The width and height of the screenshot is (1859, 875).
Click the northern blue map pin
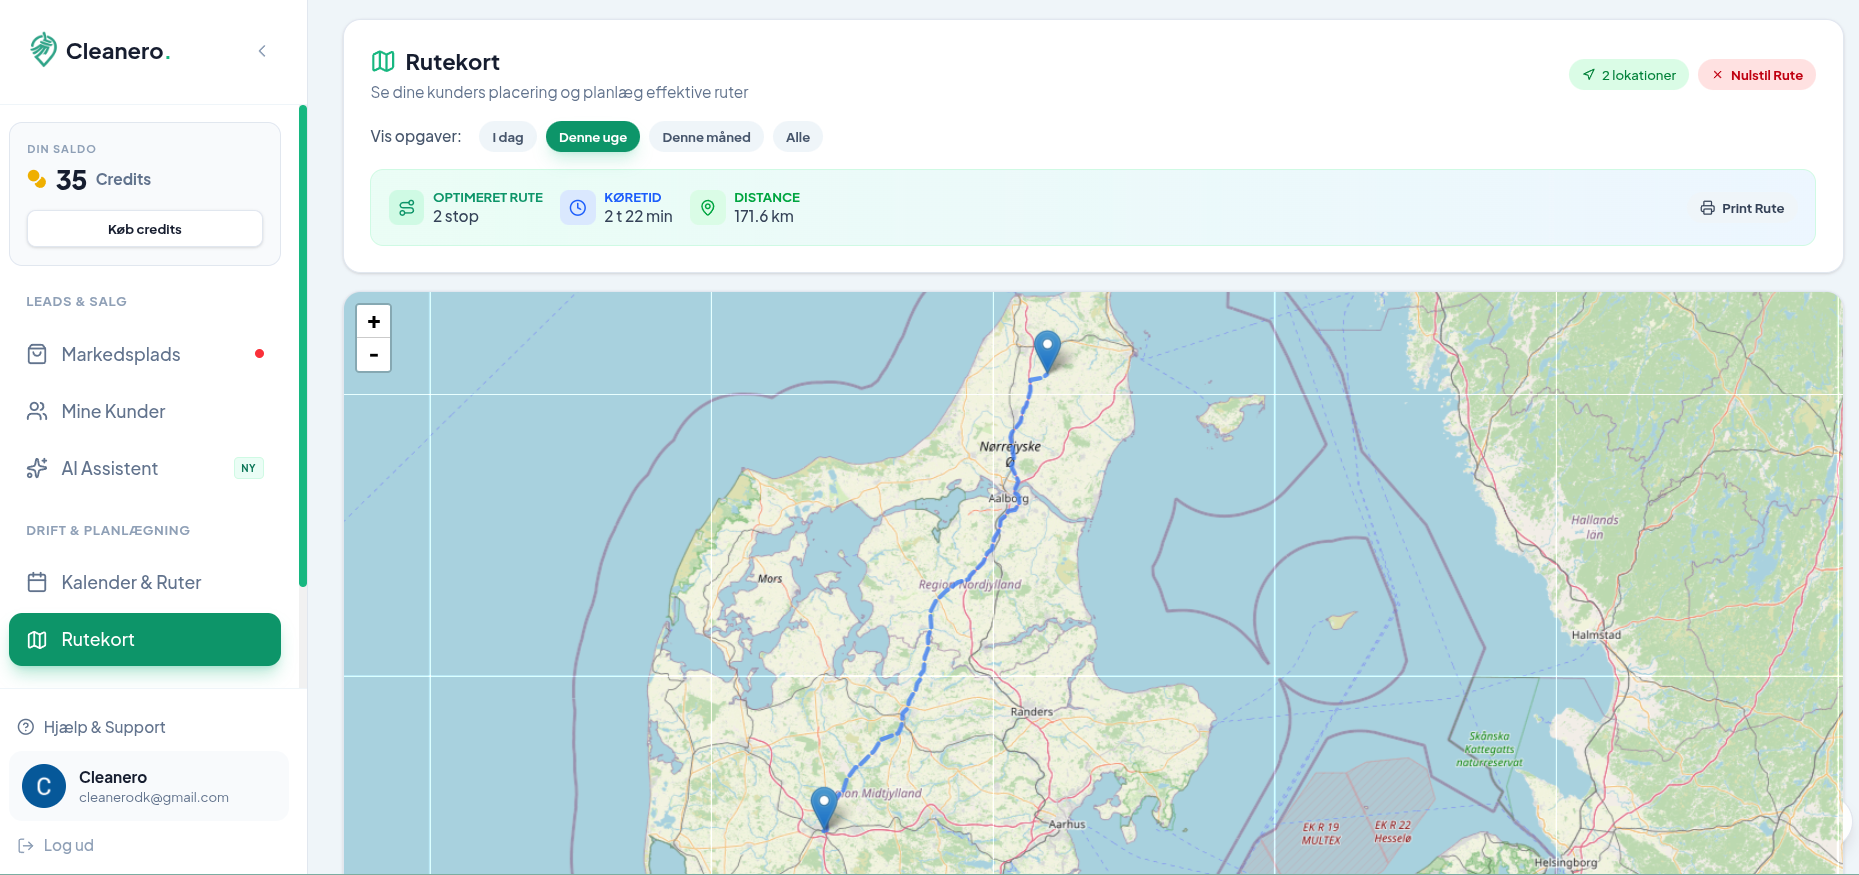1047,350
